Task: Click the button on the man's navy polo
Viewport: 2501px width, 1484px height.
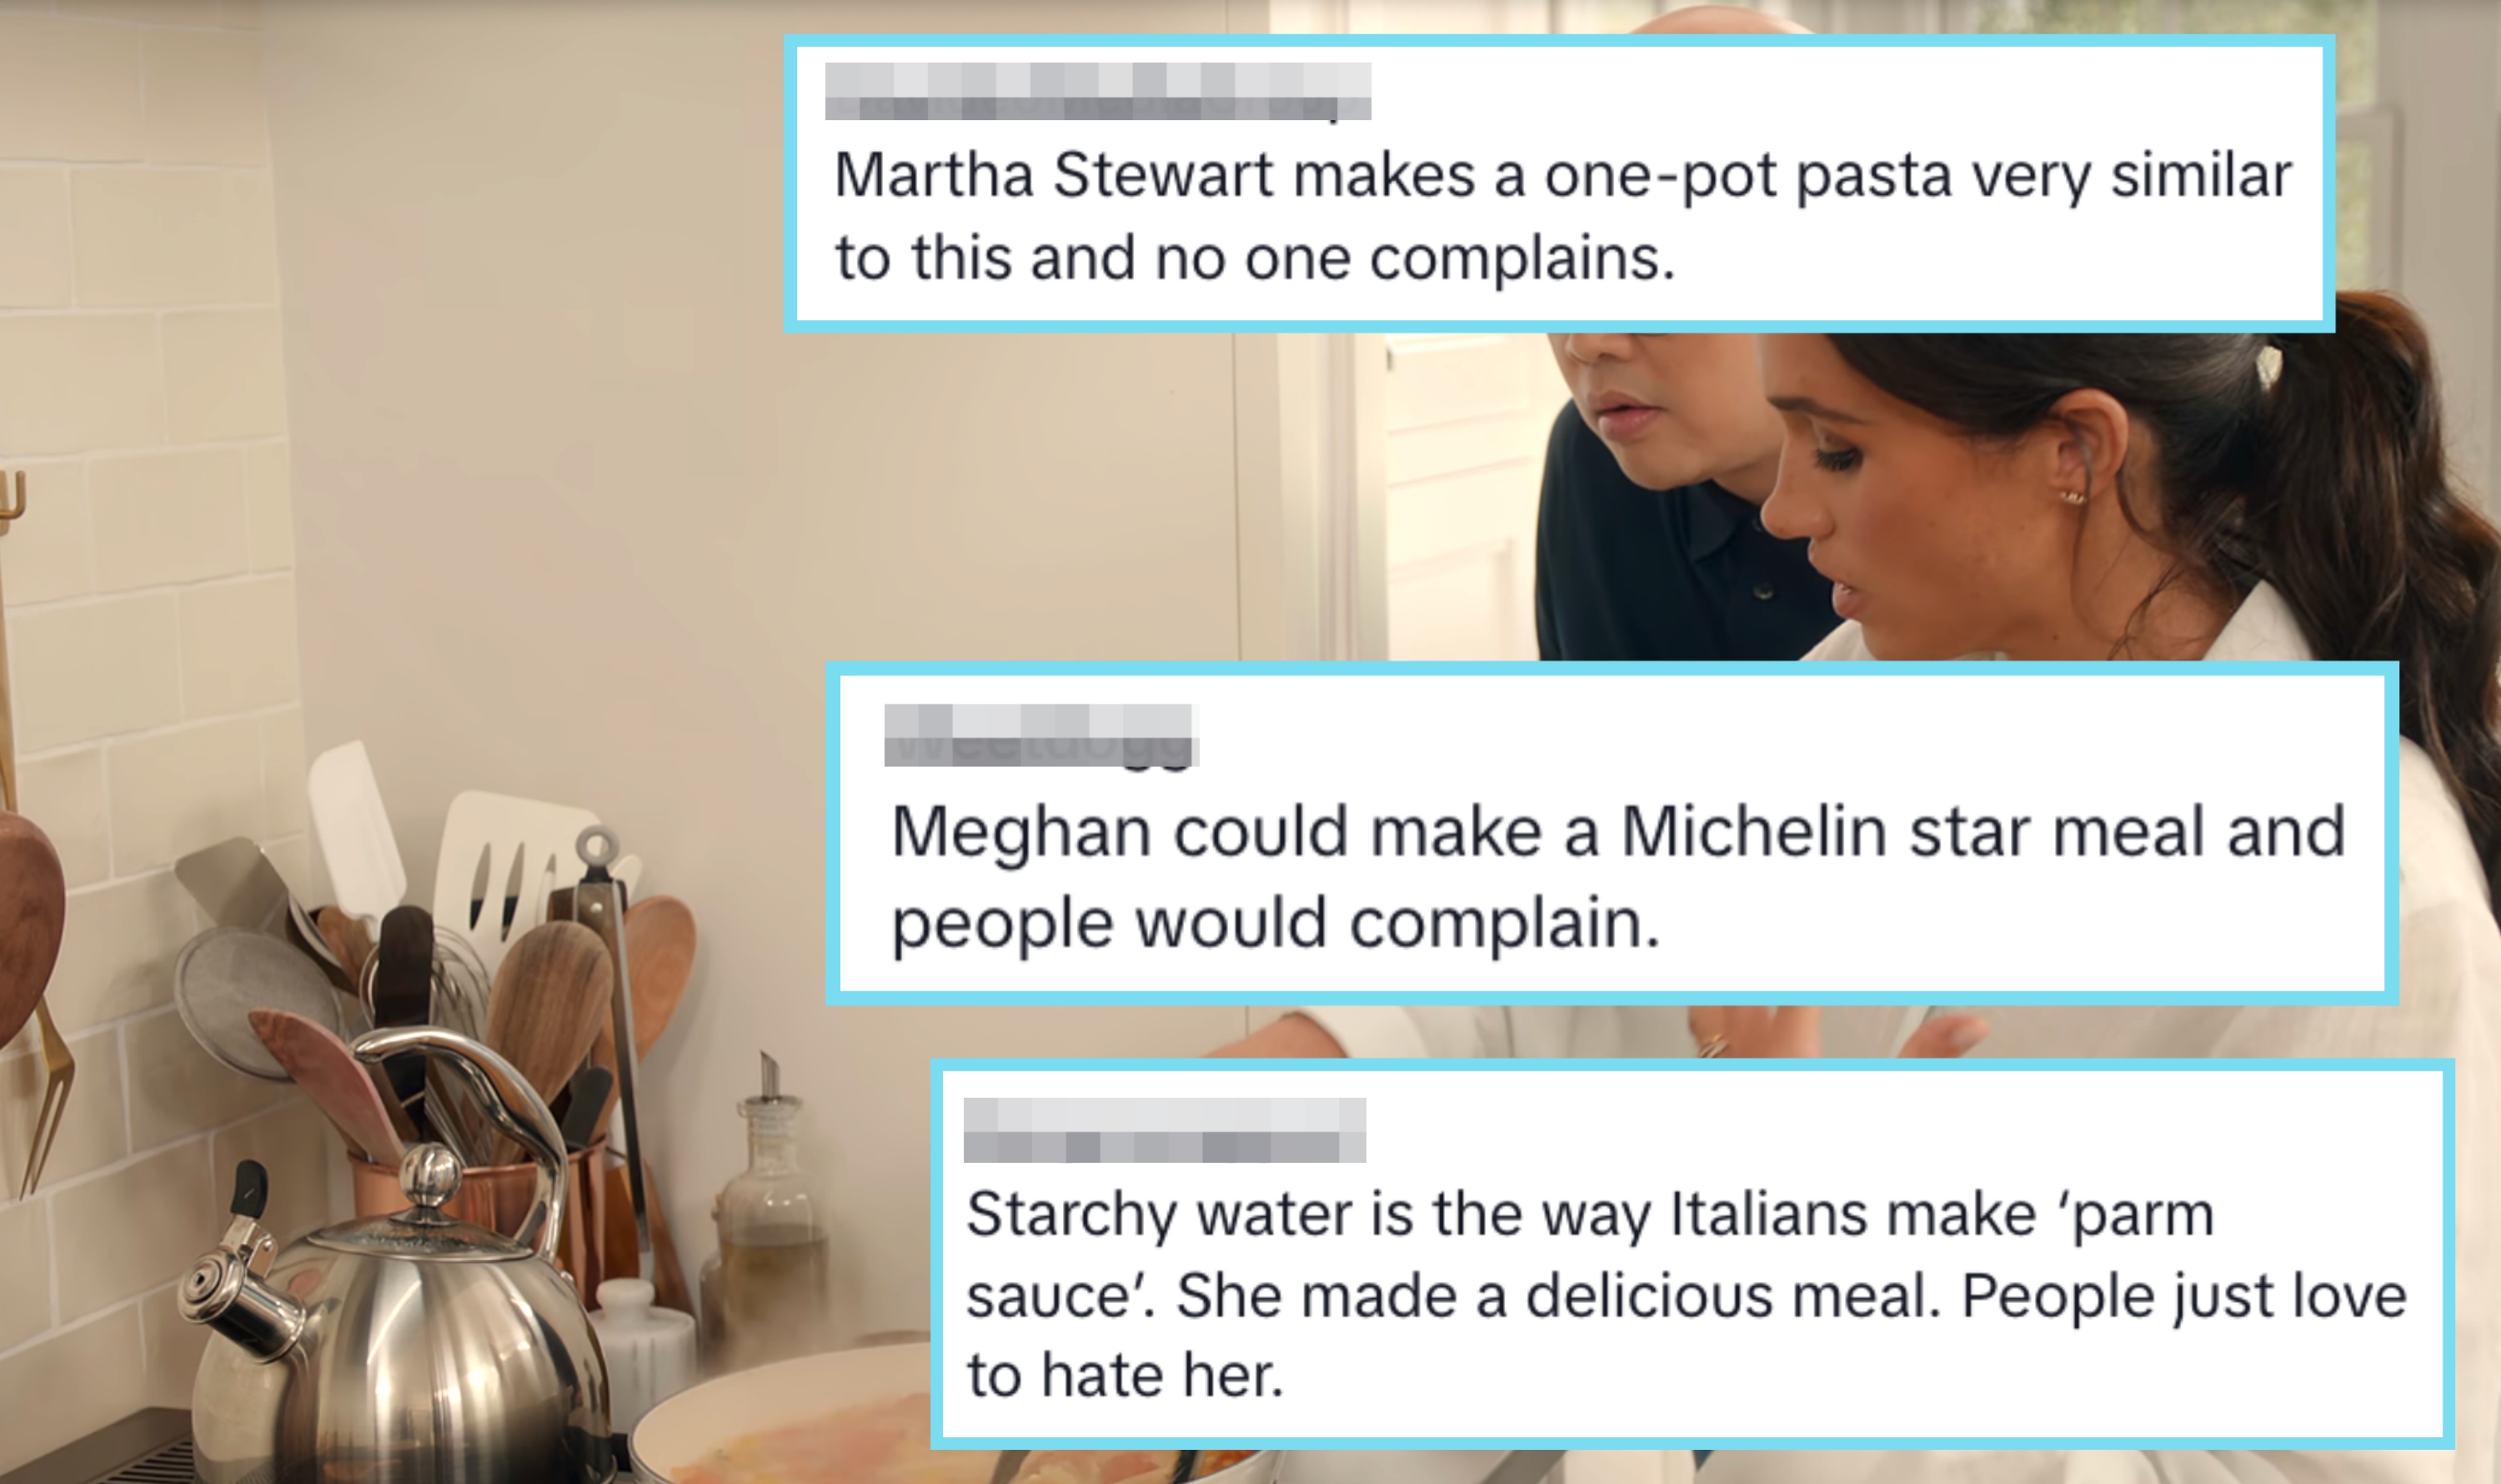Action: pos(1765,591)
